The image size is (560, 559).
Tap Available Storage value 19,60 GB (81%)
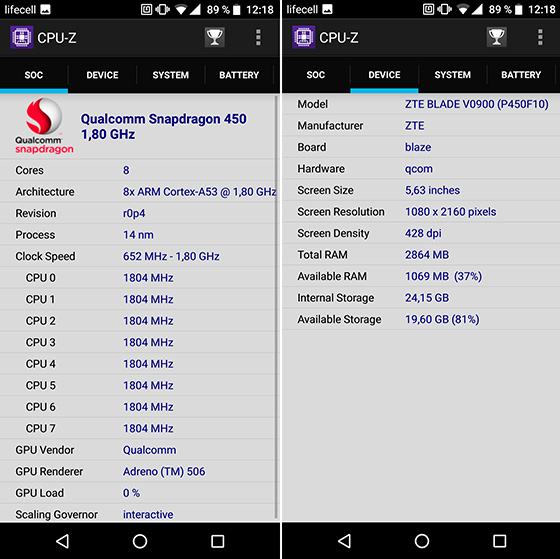442,319
